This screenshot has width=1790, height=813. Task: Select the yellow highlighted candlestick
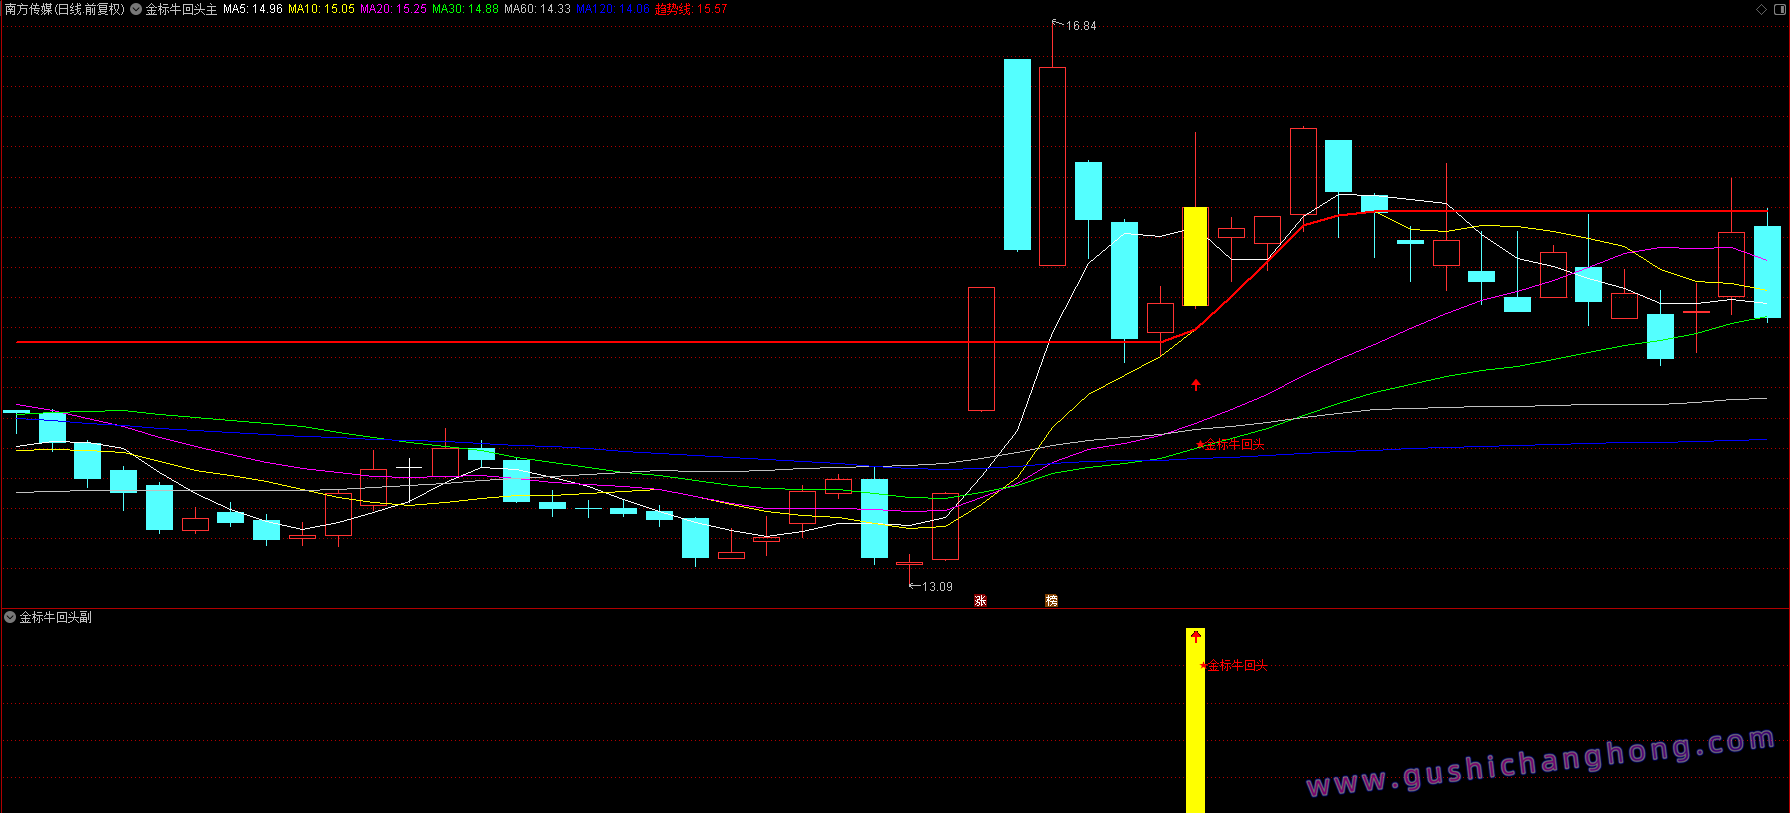1195,256
